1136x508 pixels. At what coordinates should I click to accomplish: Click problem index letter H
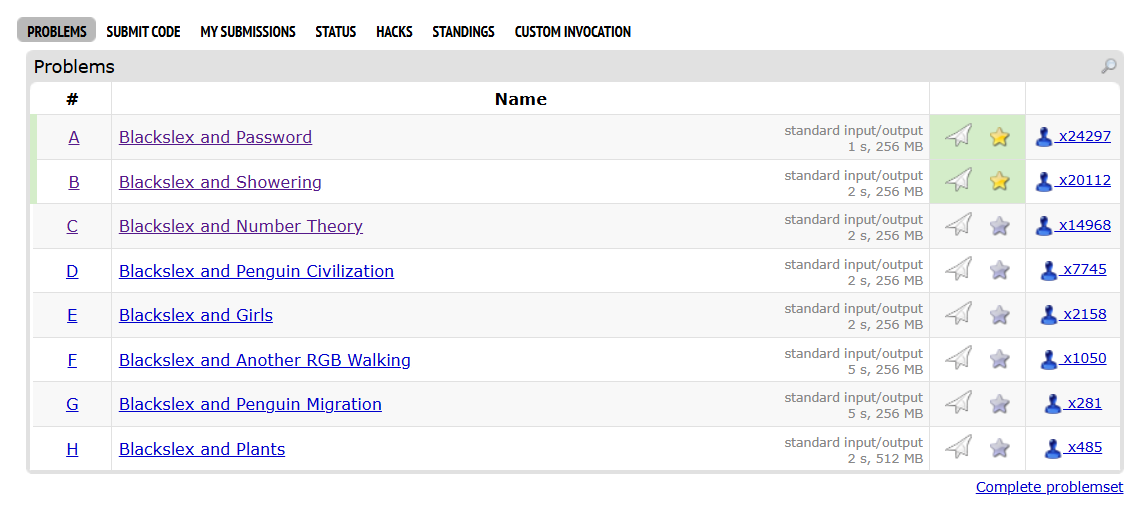click(x=72, y=449)
